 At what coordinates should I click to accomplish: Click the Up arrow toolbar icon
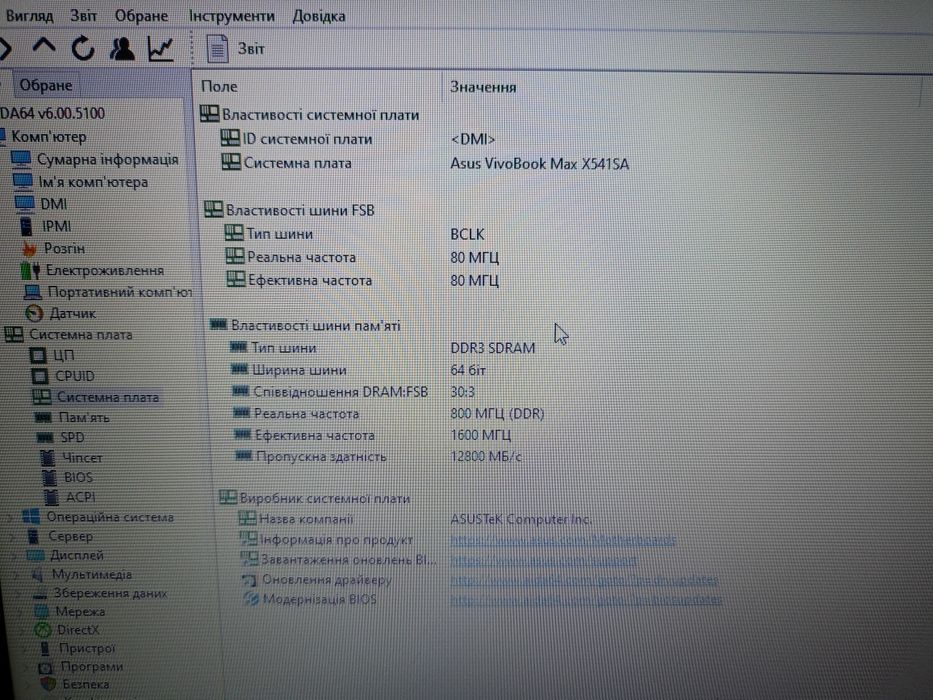[x=43, y=46]
